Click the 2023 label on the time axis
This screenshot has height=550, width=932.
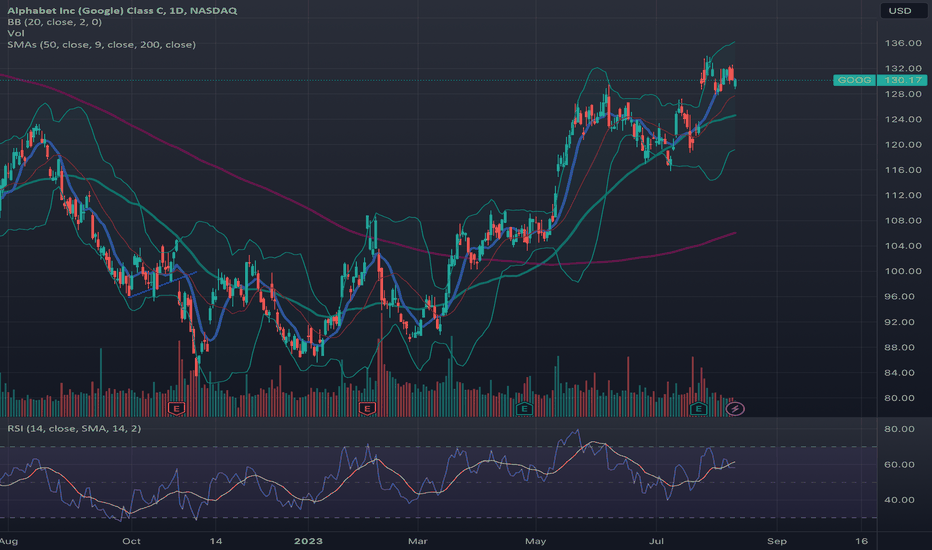pyautogui.click(x=308, y=541)
